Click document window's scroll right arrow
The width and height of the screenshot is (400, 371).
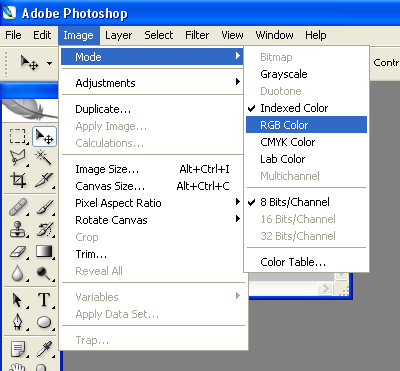pyautogui.click(x=325, y=288)
